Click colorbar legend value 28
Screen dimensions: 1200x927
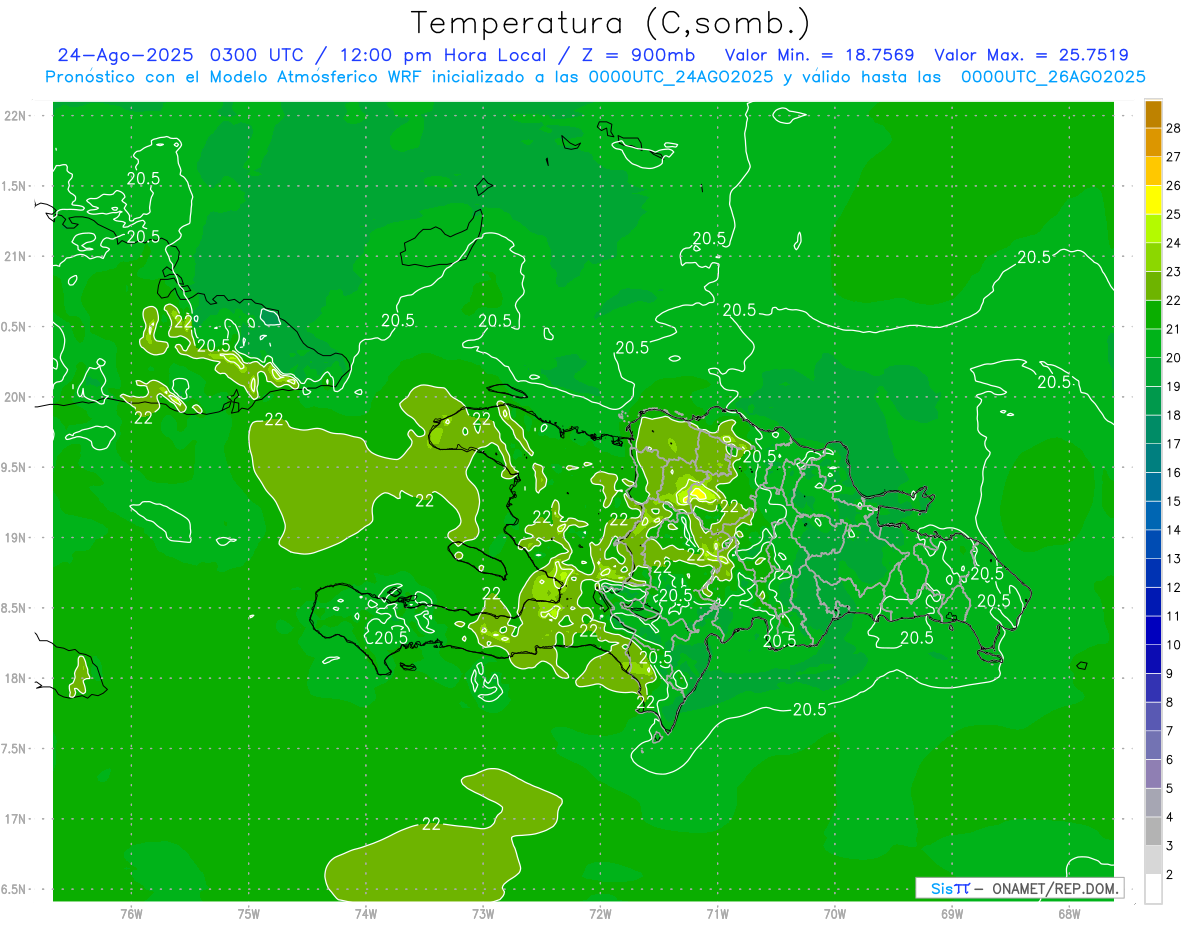click(x=1174, y=128)
